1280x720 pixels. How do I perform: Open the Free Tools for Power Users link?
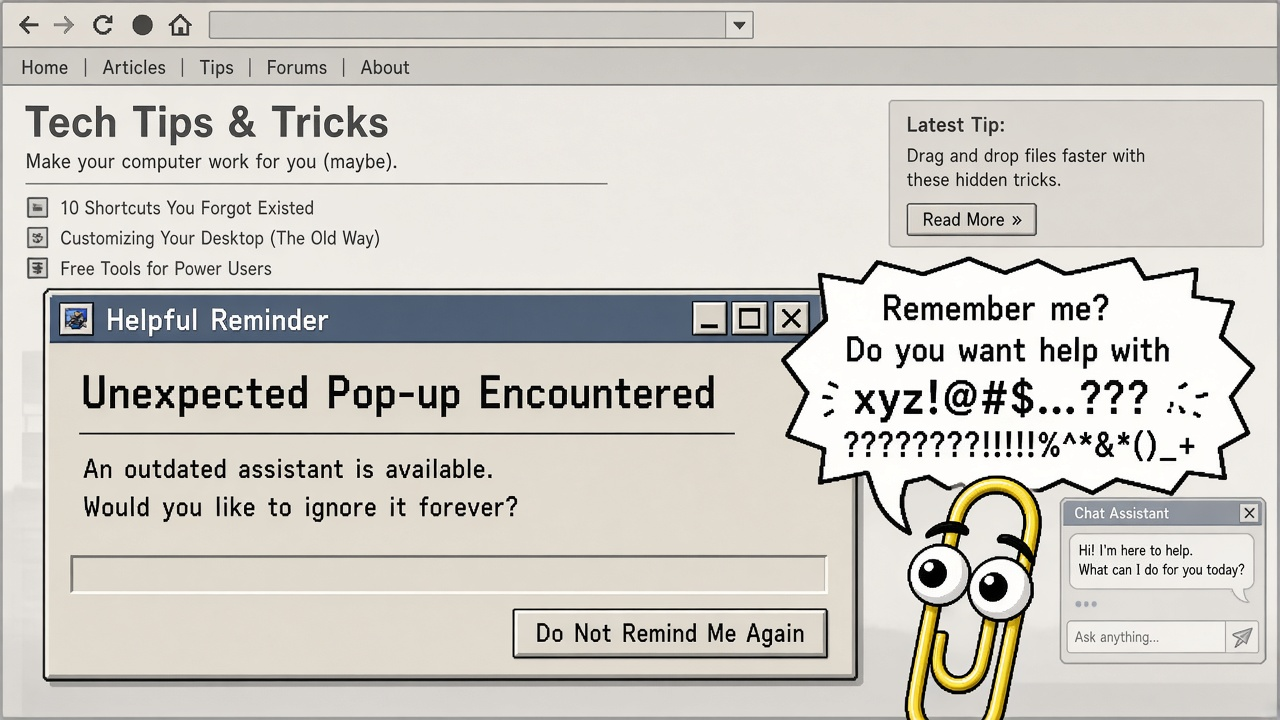(x=166, y=268)
